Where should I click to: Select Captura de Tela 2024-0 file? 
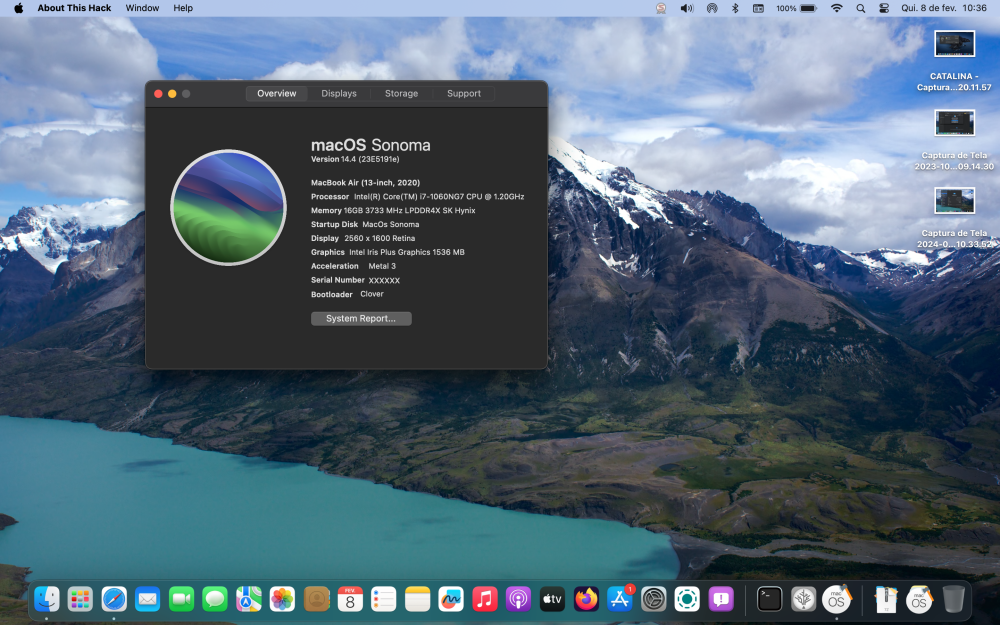[954, 217]
